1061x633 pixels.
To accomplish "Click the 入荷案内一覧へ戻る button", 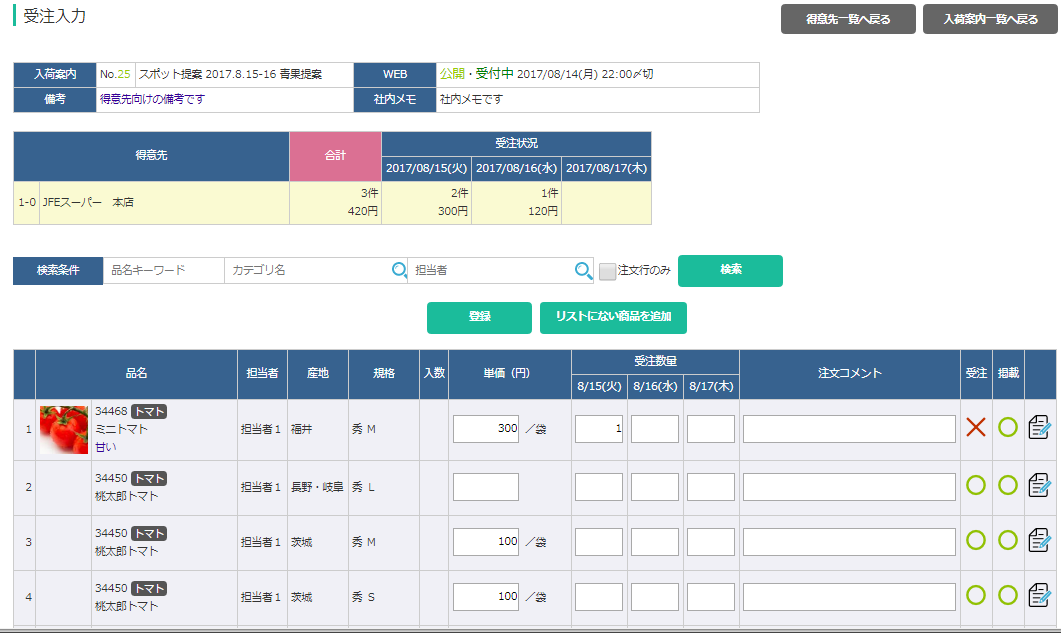I will (990, 19).
